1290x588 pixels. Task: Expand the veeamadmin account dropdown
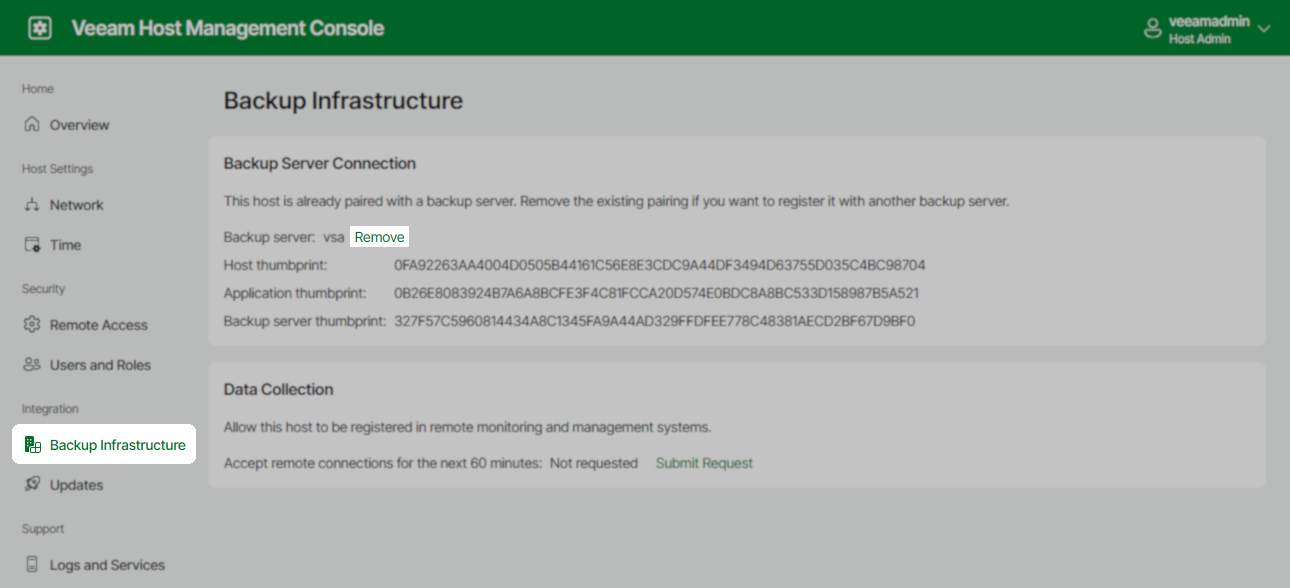point(1263,28)
